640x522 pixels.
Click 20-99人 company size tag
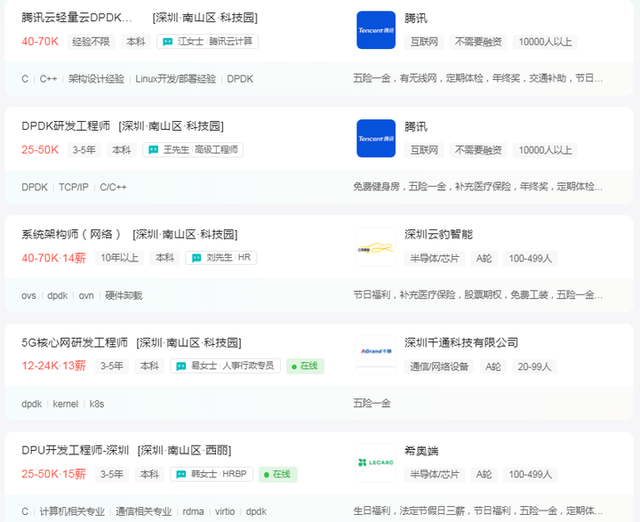[x=534, y=367]
